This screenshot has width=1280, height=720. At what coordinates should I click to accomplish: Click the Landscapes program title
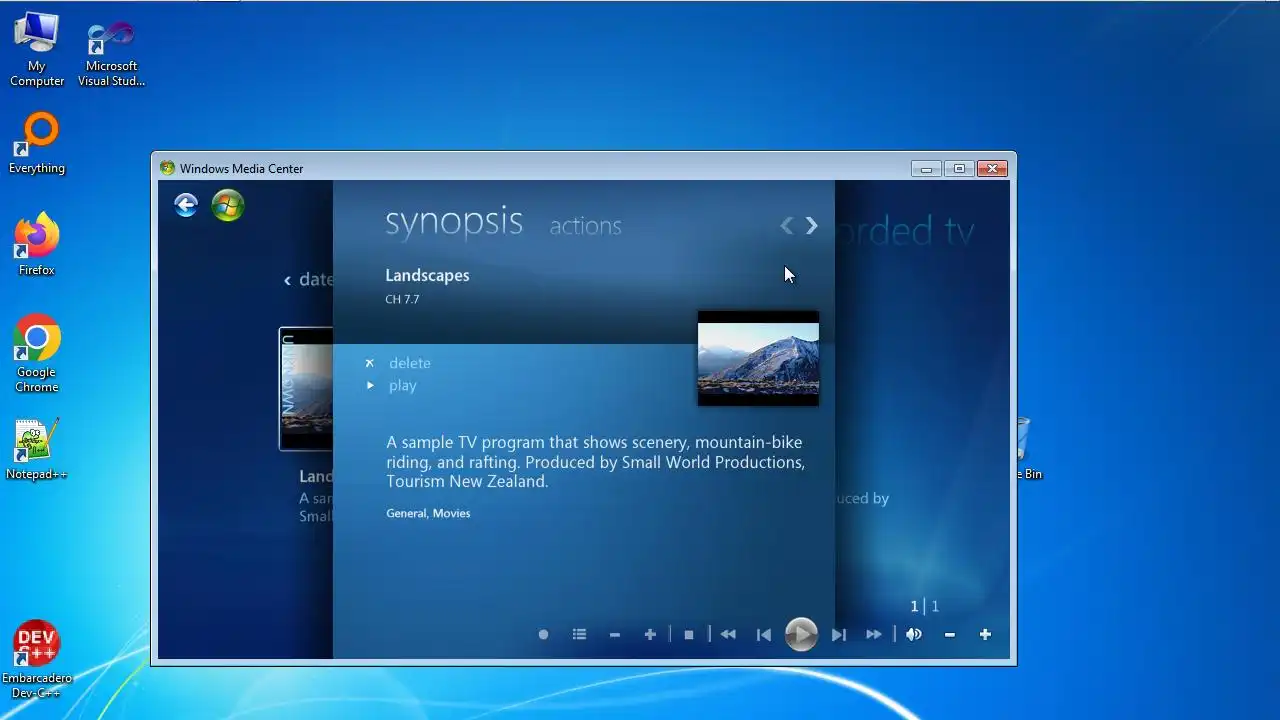coord(427,275)
